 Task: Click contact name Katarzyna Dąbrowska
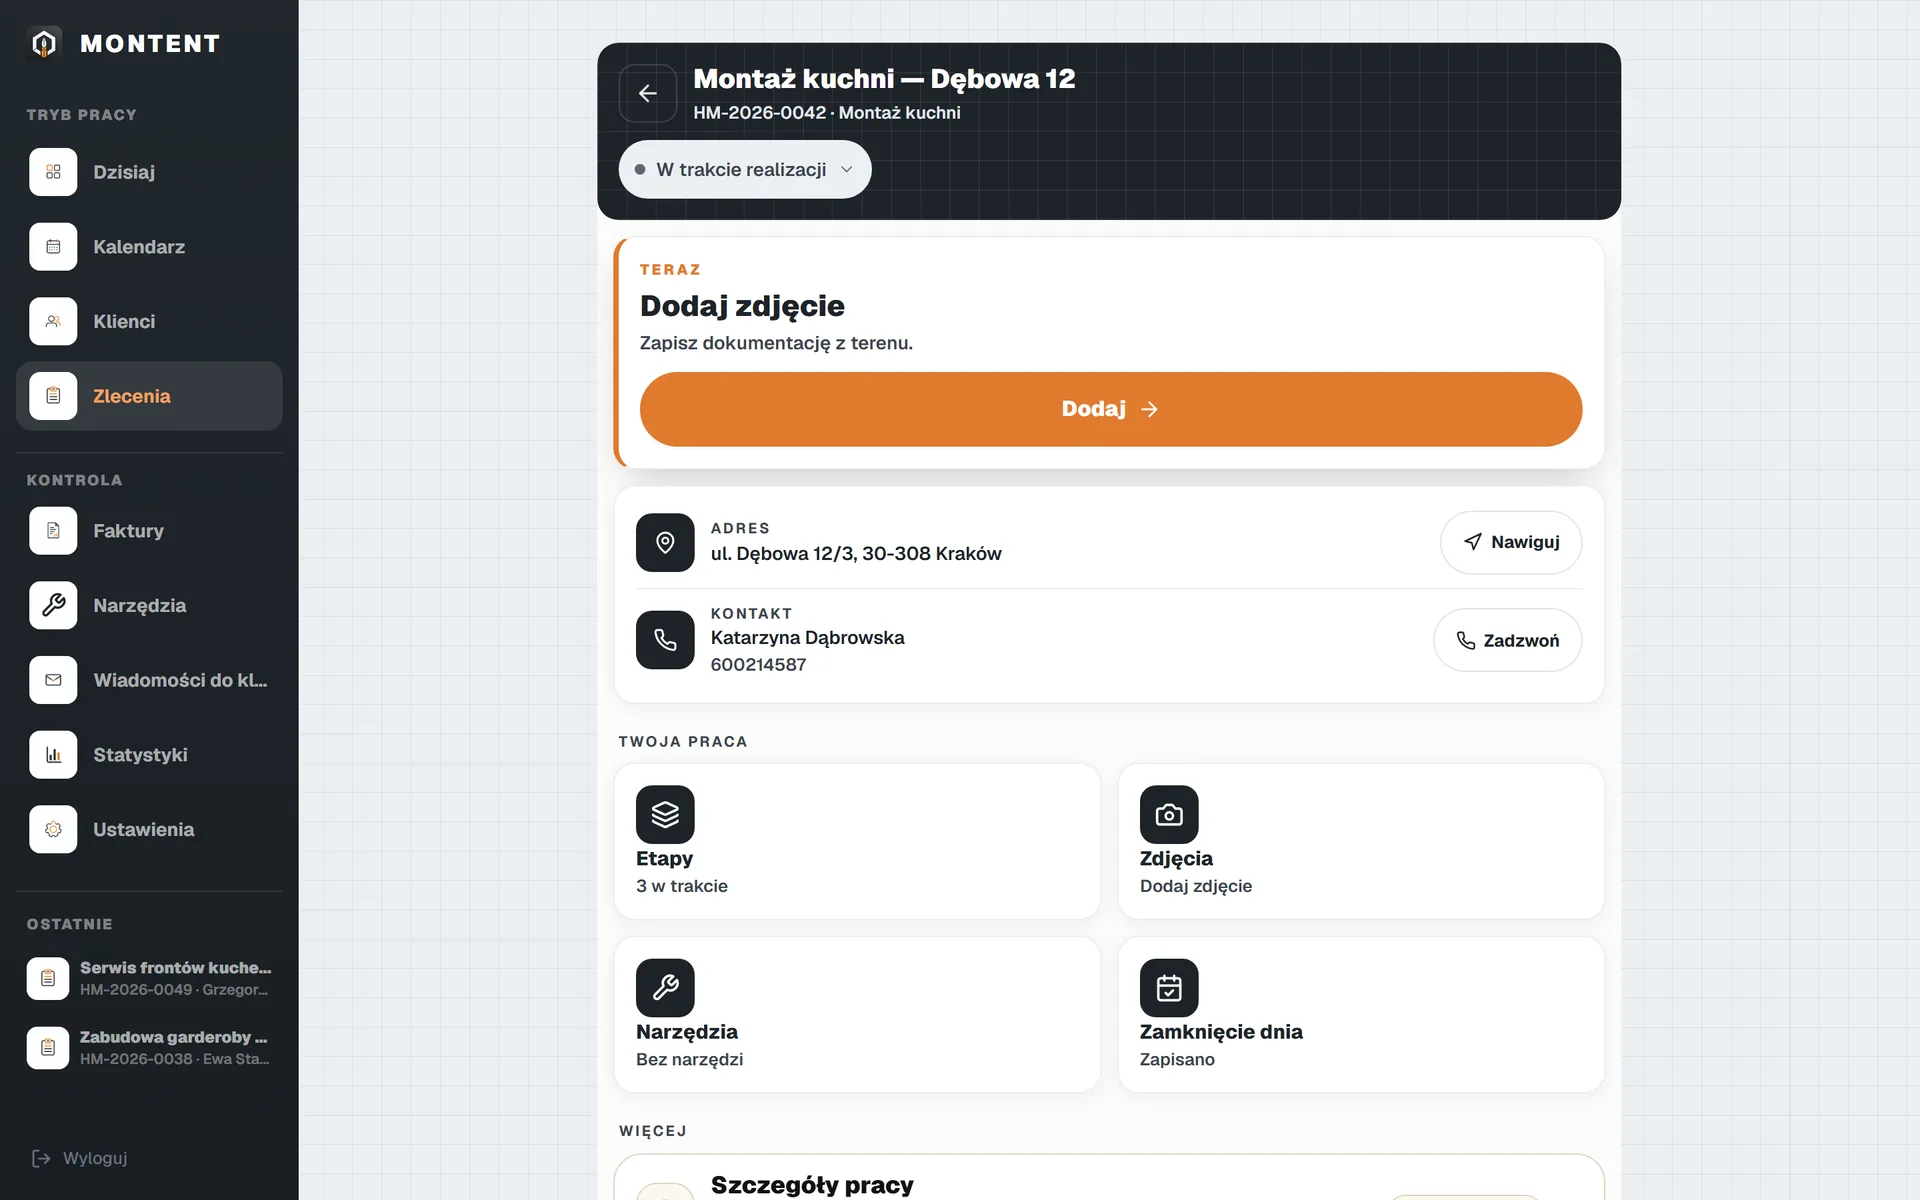click(807, 638)
